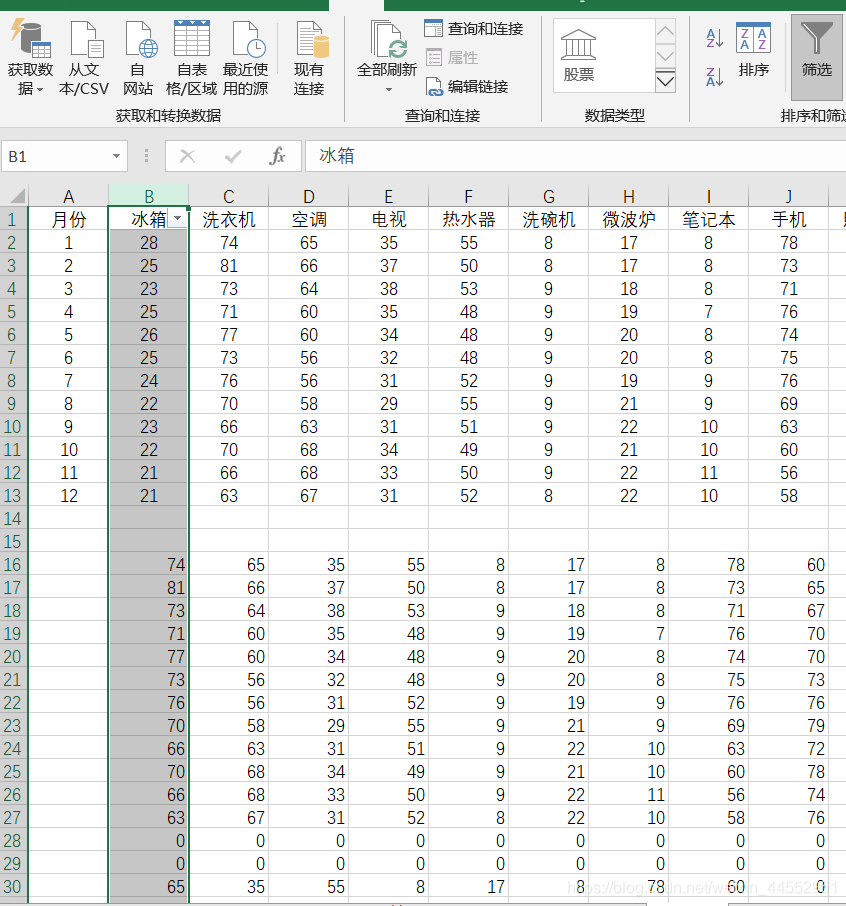Click the 属性 (Properties) button
Image resolution: width=846 pixels, height=906 pixels.
pos(452,58)
